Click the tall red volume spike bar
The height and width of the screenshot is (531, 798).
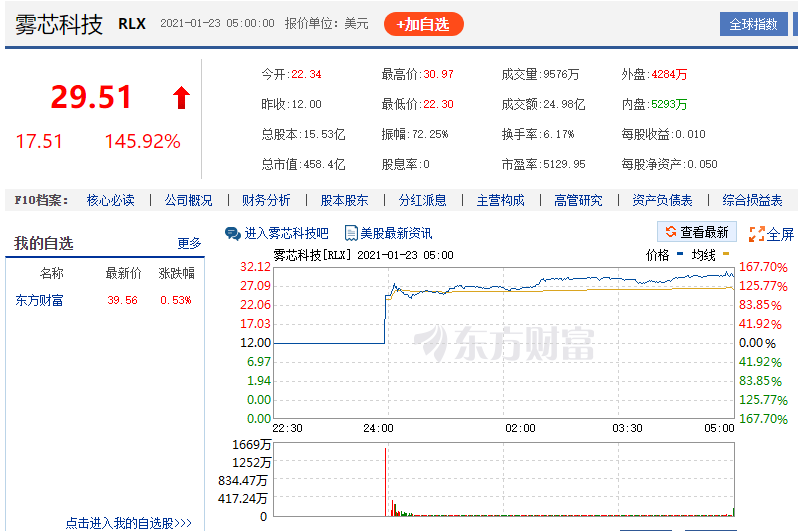(386, 482)
